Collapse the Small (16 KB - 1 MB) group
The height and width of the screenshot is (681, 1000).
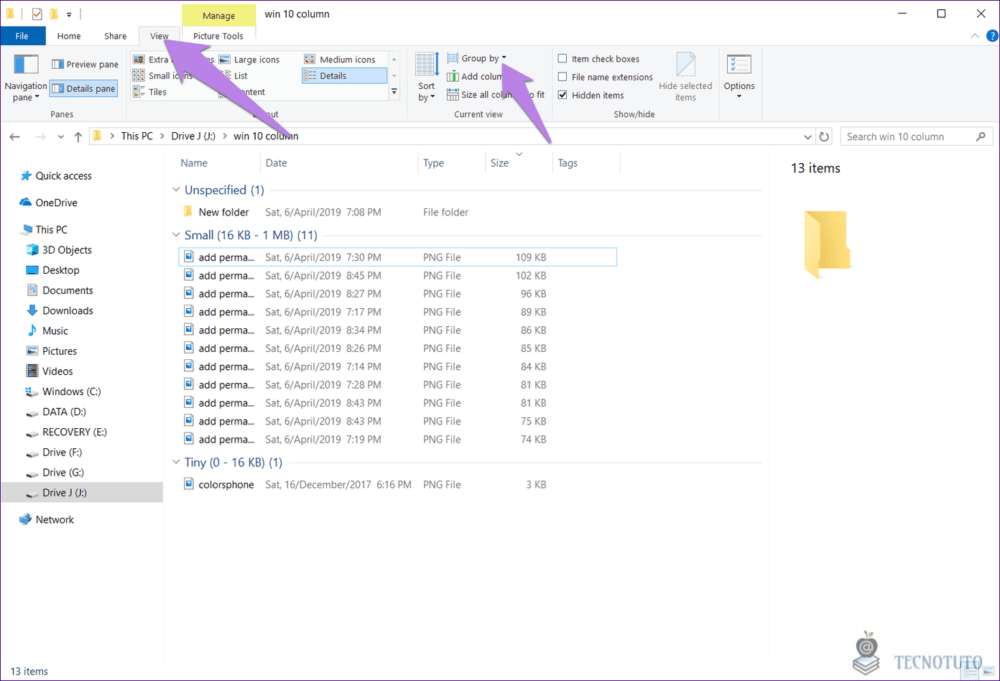coord(176,235)
